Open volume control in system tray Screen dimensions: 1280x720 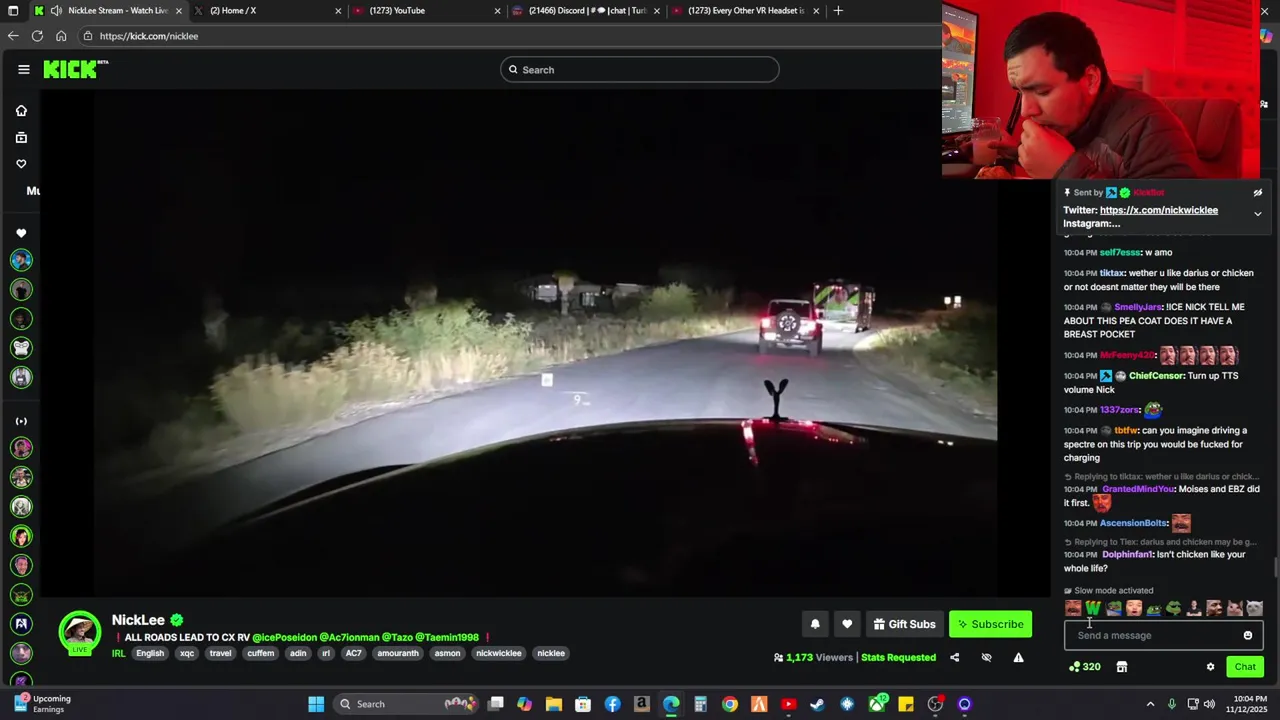(1210, 704)
